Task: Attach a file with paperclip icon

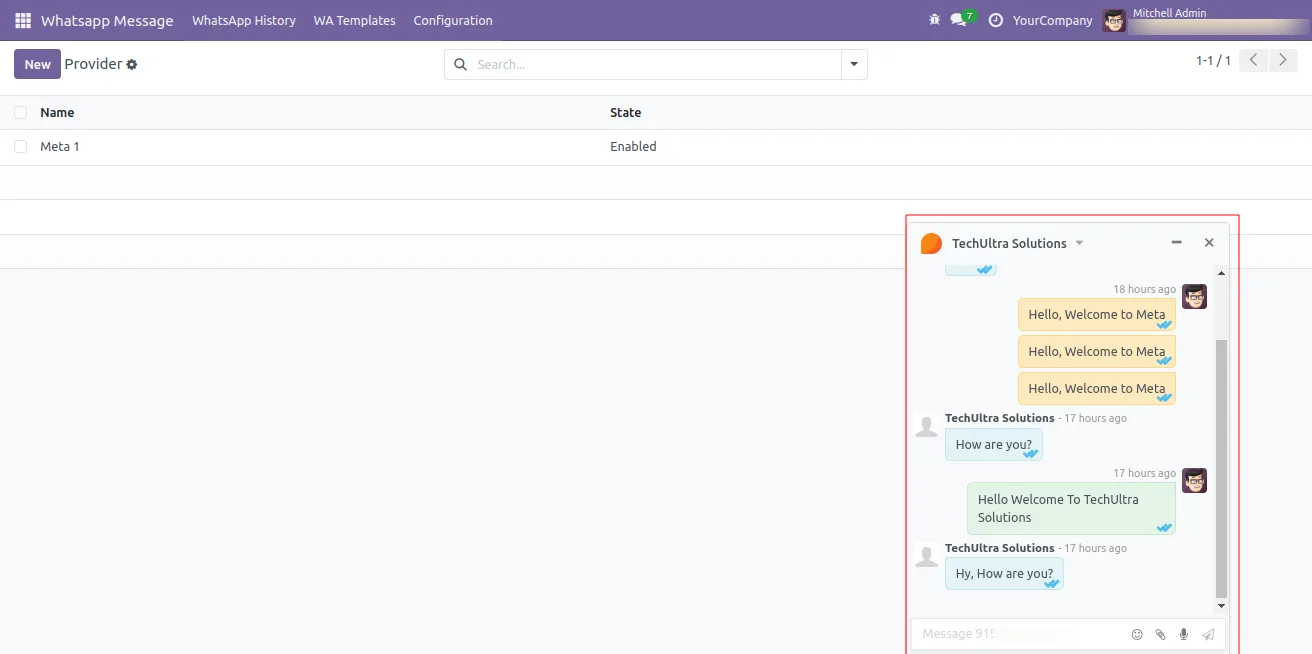Action: [1161, 634]
